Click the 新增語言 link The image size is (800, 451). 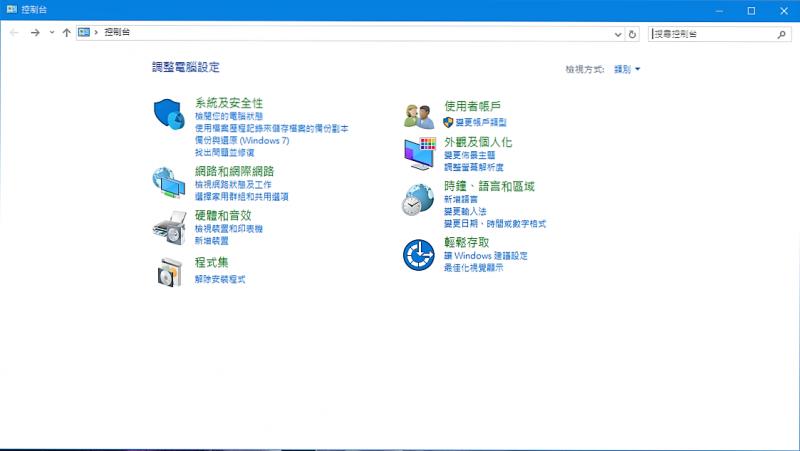(461, 199)
